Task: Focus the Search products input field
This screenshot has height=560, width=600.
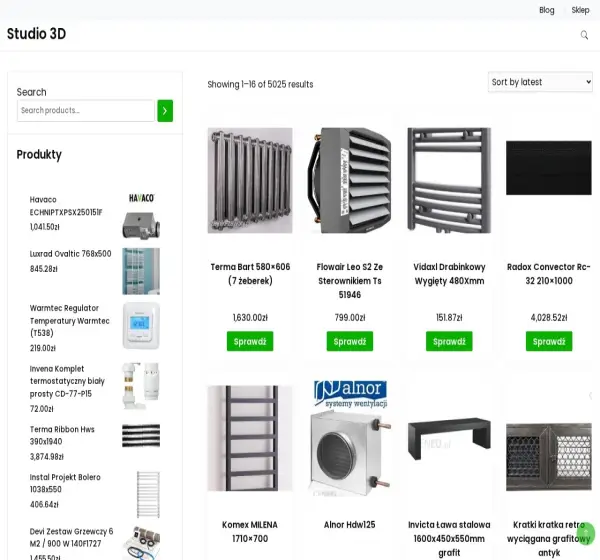Action: [x=86, y=111]
